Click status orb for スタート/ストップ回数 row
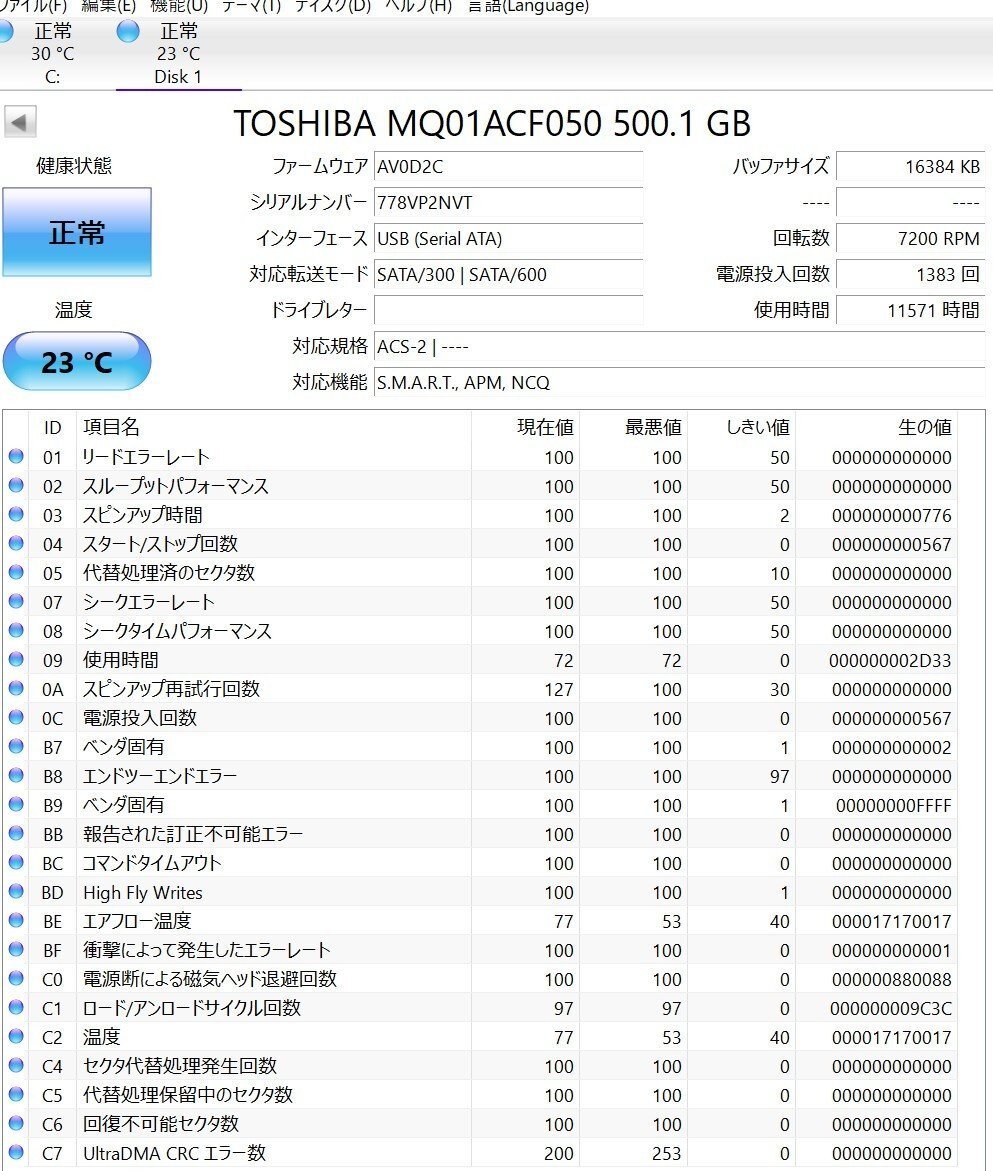Image resolution: width=993 pixels, height=1171 pixels. point(16,544)
